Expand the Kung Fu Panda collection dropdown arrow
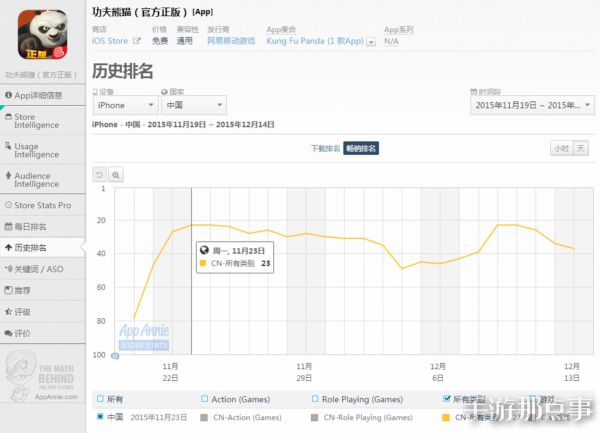Image resolution: width=600 pixels, height=433 pixels. (x=371, y=42)
